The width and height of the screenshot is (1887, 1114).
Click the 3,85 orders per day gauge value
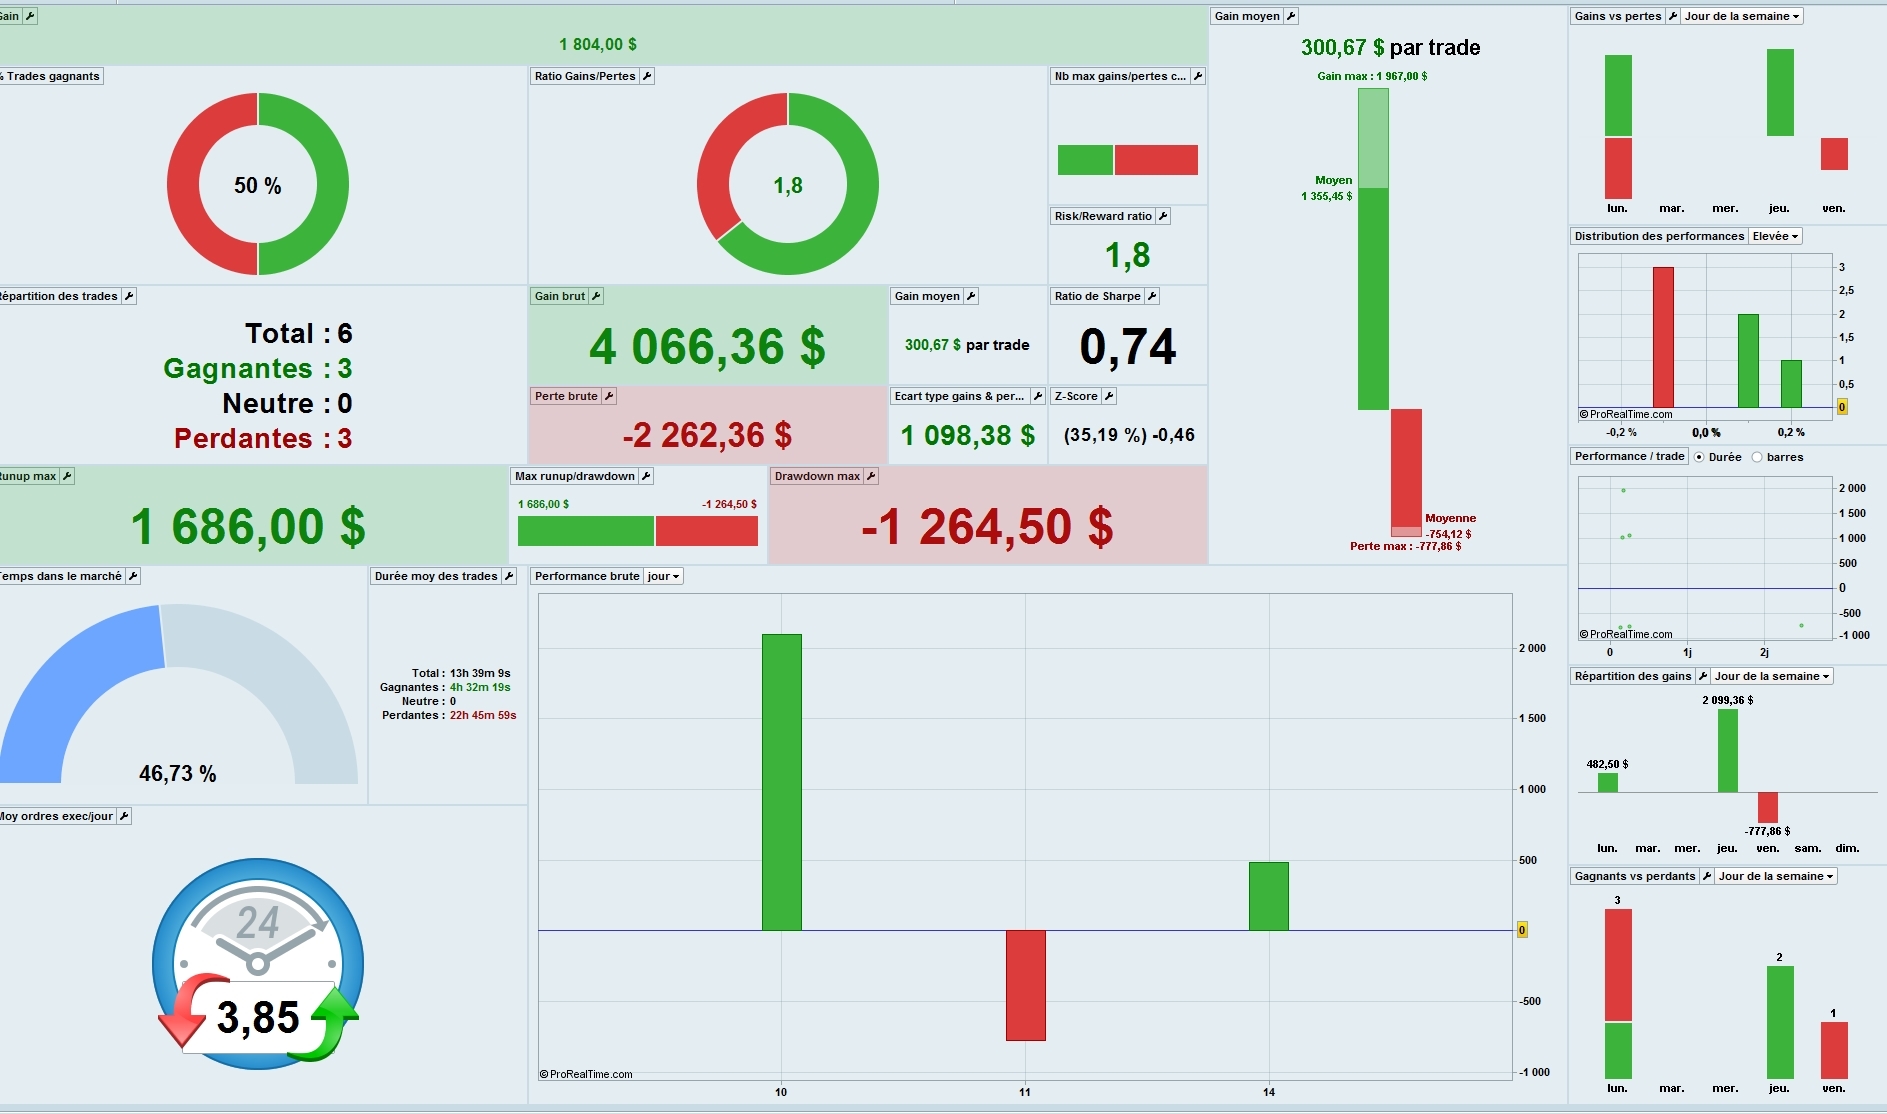[x=258, y=1017]
